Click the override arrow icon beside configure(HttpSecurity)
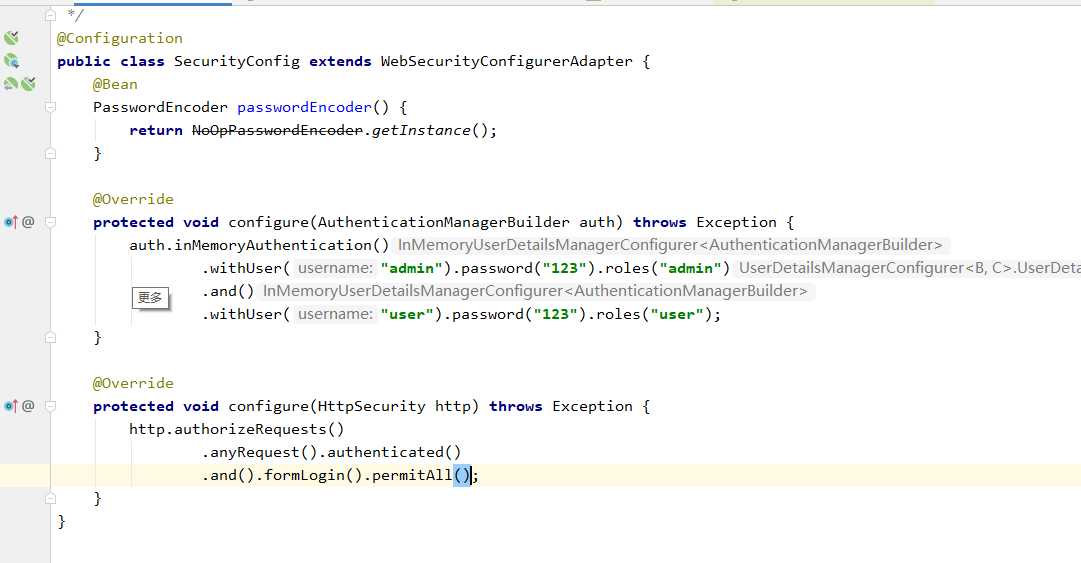 click(x=10, y=406)
